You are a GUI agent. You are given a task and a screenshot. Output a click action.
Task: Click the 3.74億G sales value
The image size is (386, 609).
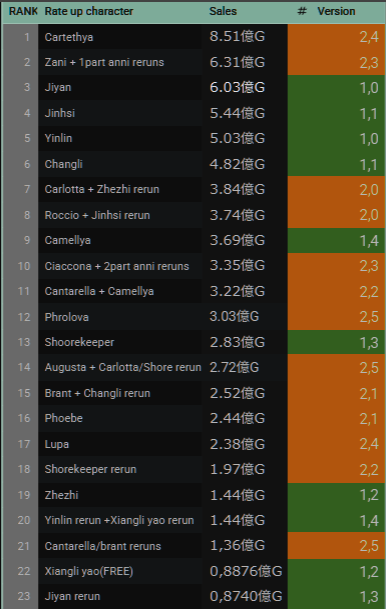pyautogui.click(x=237, y=215)
